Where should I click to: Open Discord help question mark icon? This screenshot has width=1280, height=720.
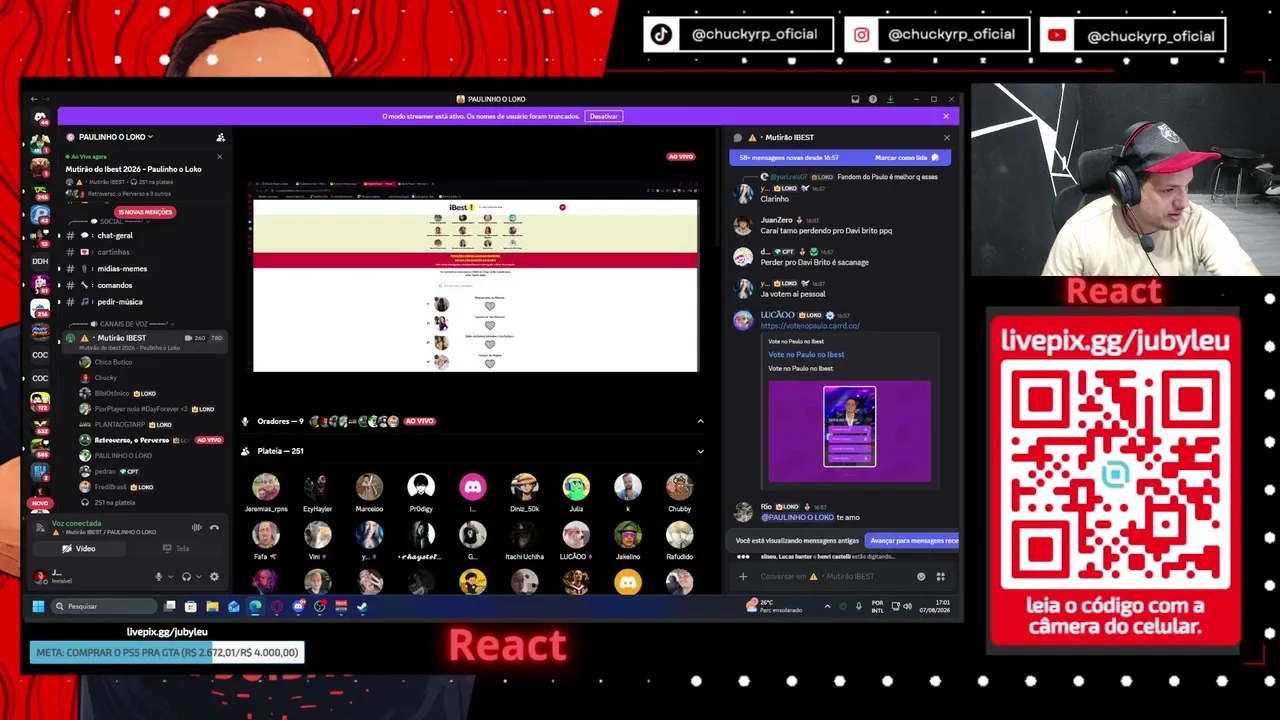pos(873,99)
